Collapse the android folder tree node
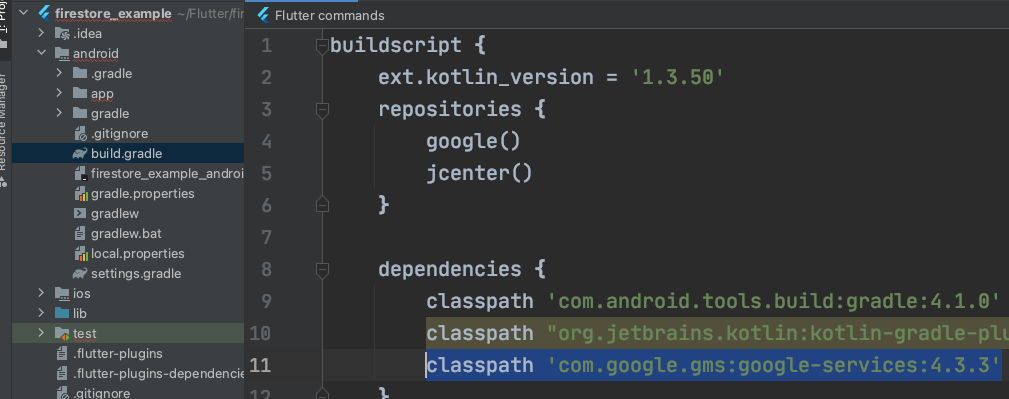The image size is (1009, 399). [x=41, y=53]
